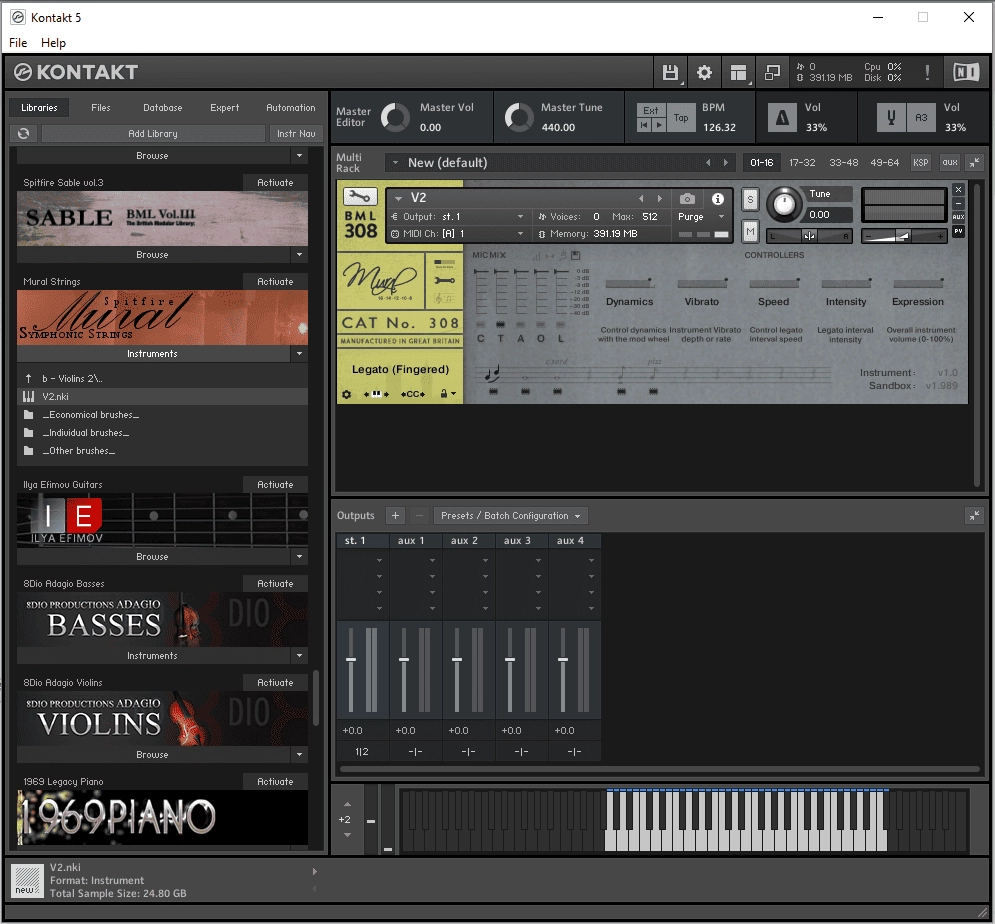Click the Tap tempo button

(681, 117)
